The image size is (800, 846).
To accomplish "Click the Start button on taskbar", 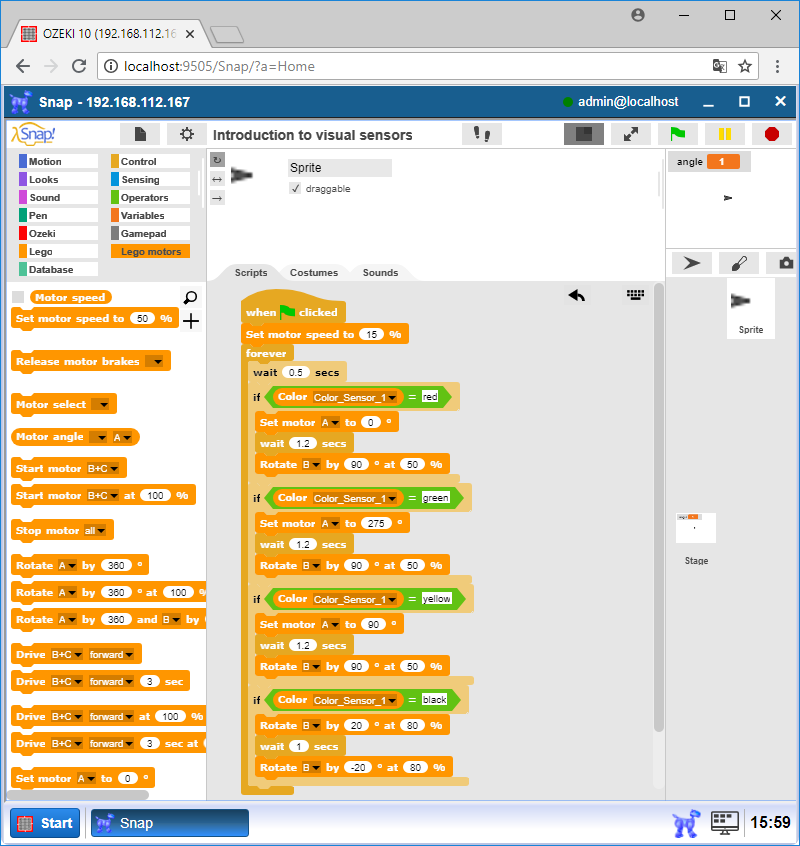I will 45,823.
